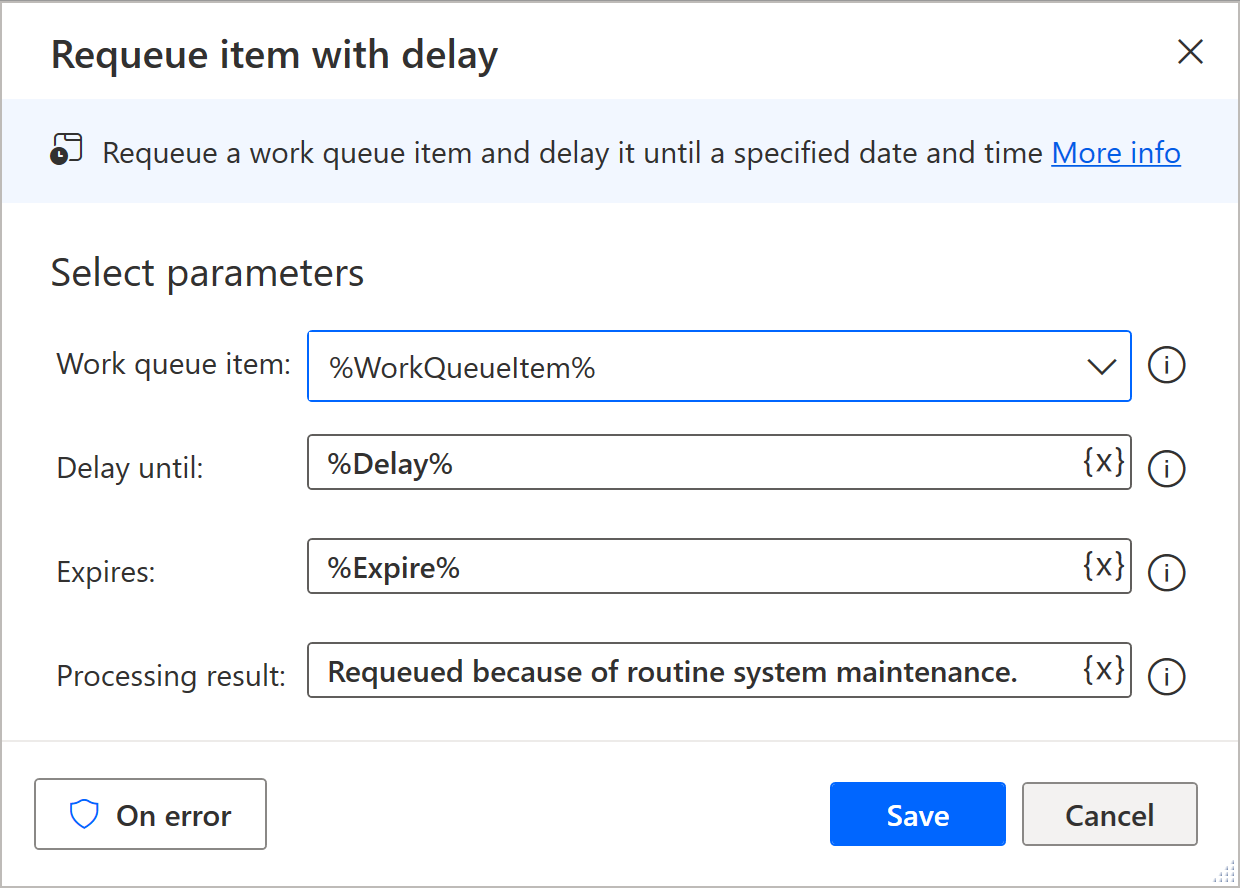Click the shield icon on On error button
This screenshot has width=1240, height=888.
click(84, 815)
